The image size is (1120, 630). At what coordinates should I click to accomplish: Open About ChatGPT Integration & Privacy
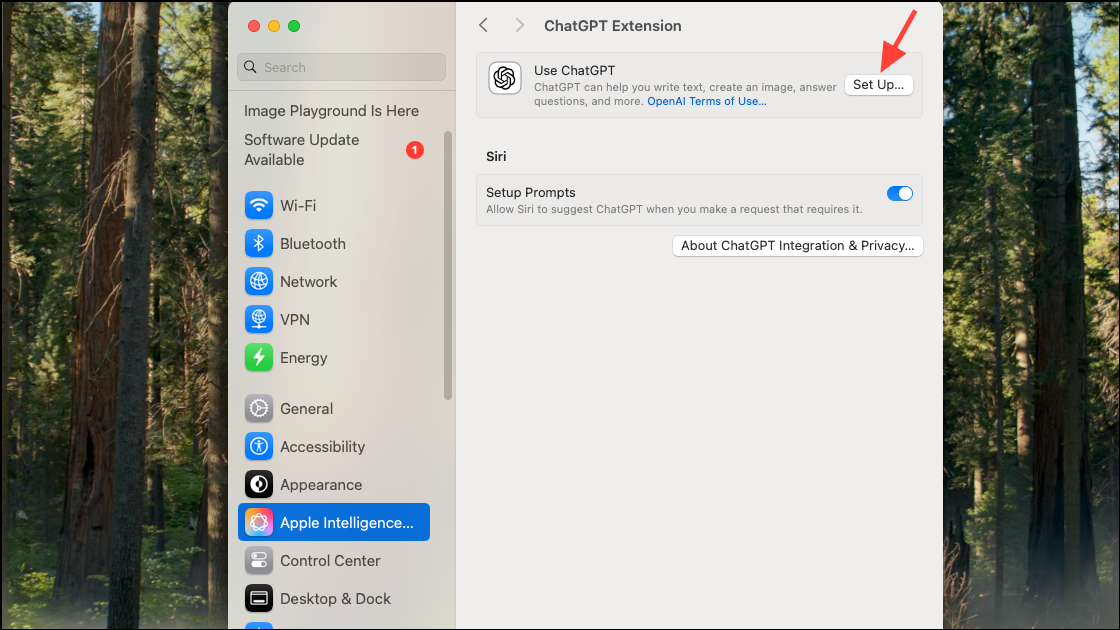797,246
